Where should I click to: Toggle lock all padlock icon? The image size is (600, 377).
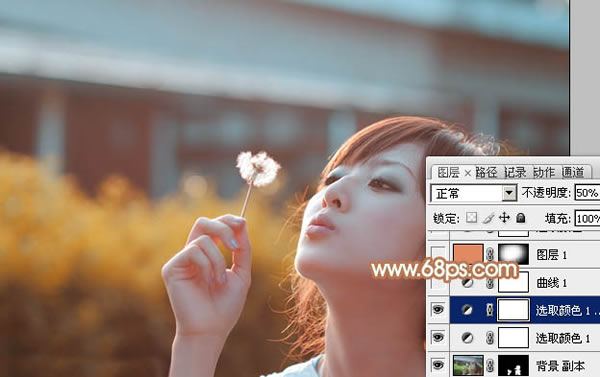click(520, 218)
